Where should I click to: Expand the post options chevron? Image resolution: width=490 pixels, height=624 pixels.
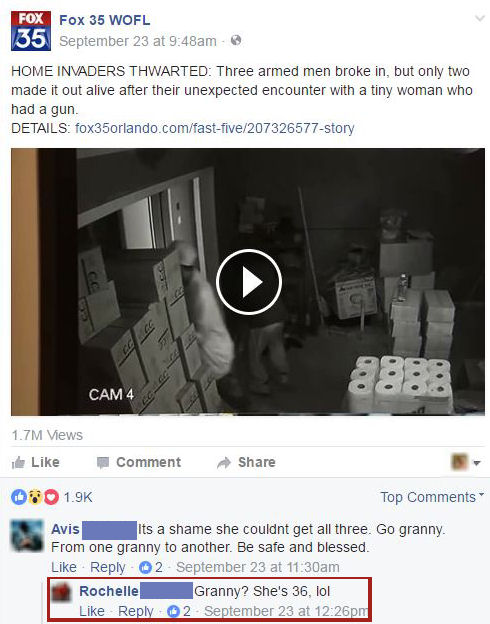tap(480, 18)
